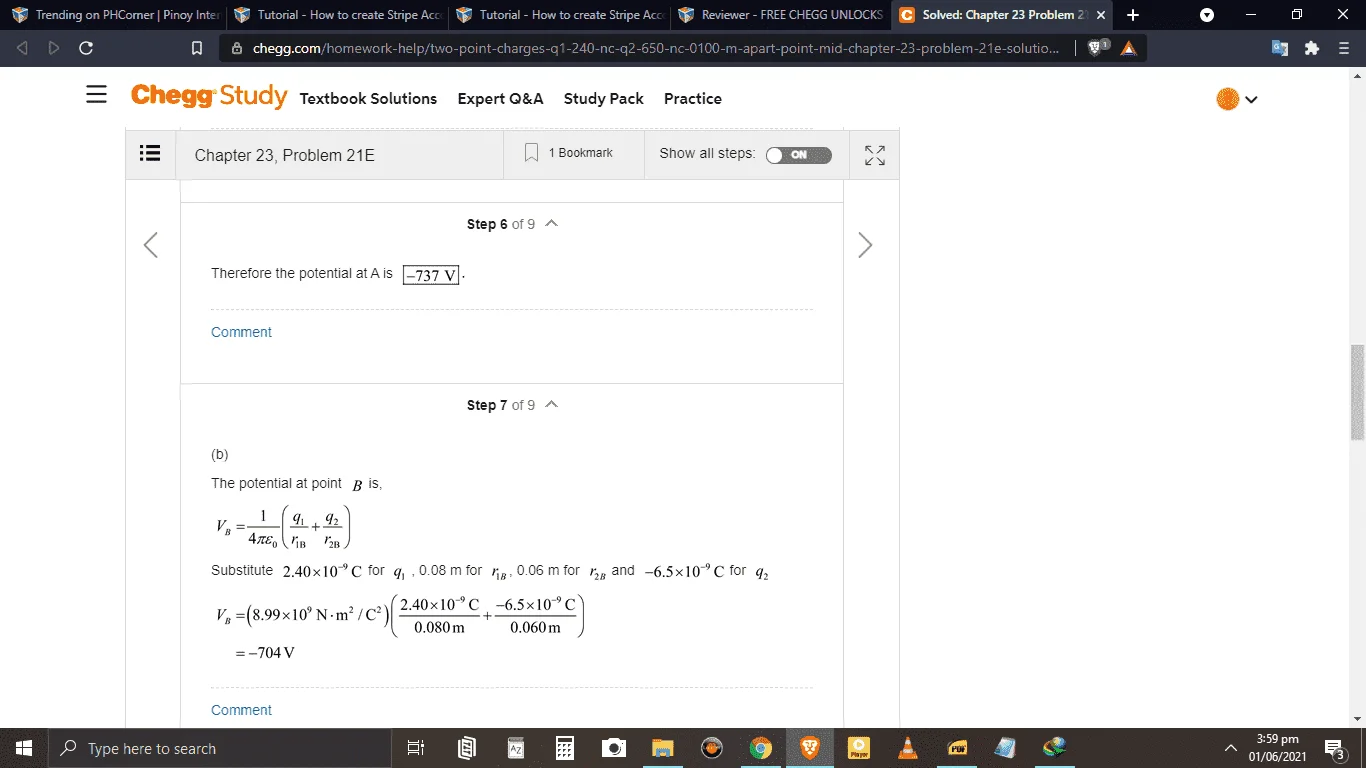The image size is (1366, 768).
Task: Close the Solved: Chapter 23 Problem tab
Action: tap(1101, 15)
